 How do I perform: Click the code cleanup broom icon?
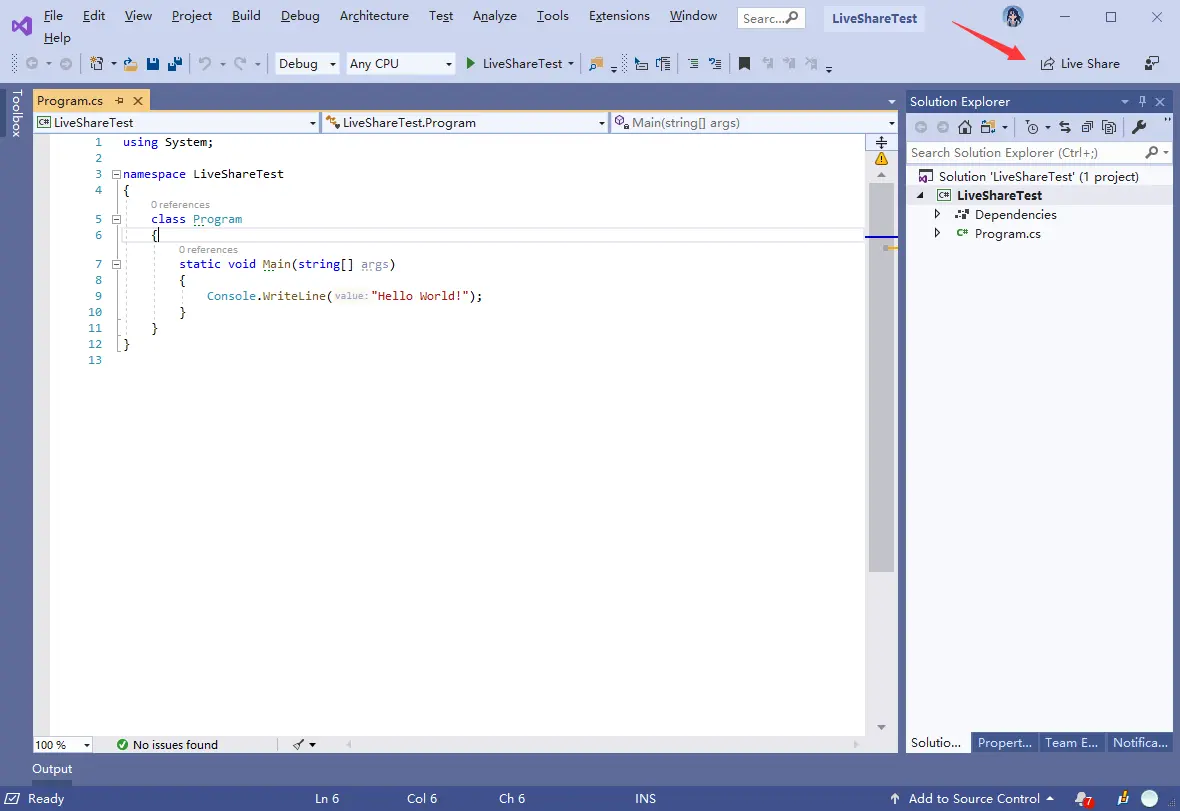pos(300,745)
